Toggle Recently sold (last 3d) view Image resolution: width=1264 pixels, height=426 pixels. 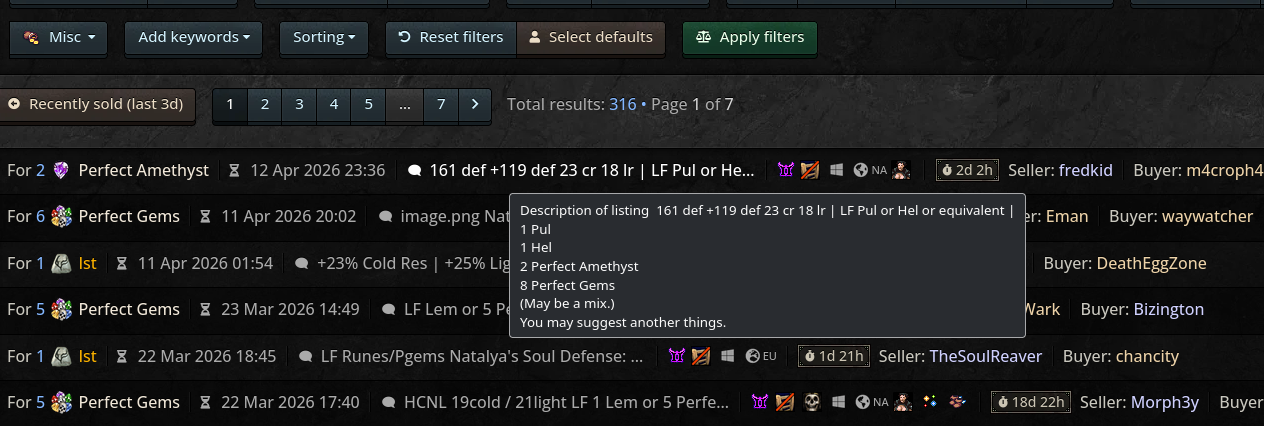pos(96,104)
